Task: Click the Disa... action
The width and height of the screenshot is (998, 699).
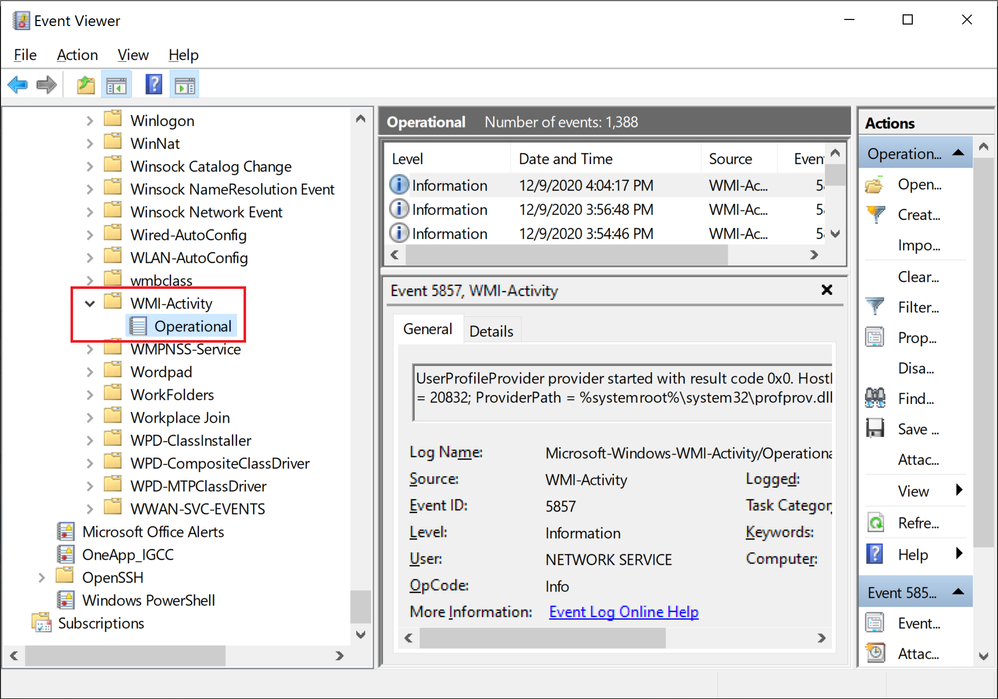Action: [916, 368]
